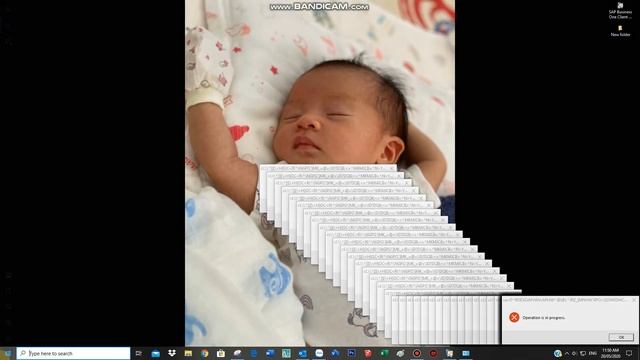The width and height of the screenshot is (640, 360).
Task: Open the Windows Start menu
Action: point(8,353)
